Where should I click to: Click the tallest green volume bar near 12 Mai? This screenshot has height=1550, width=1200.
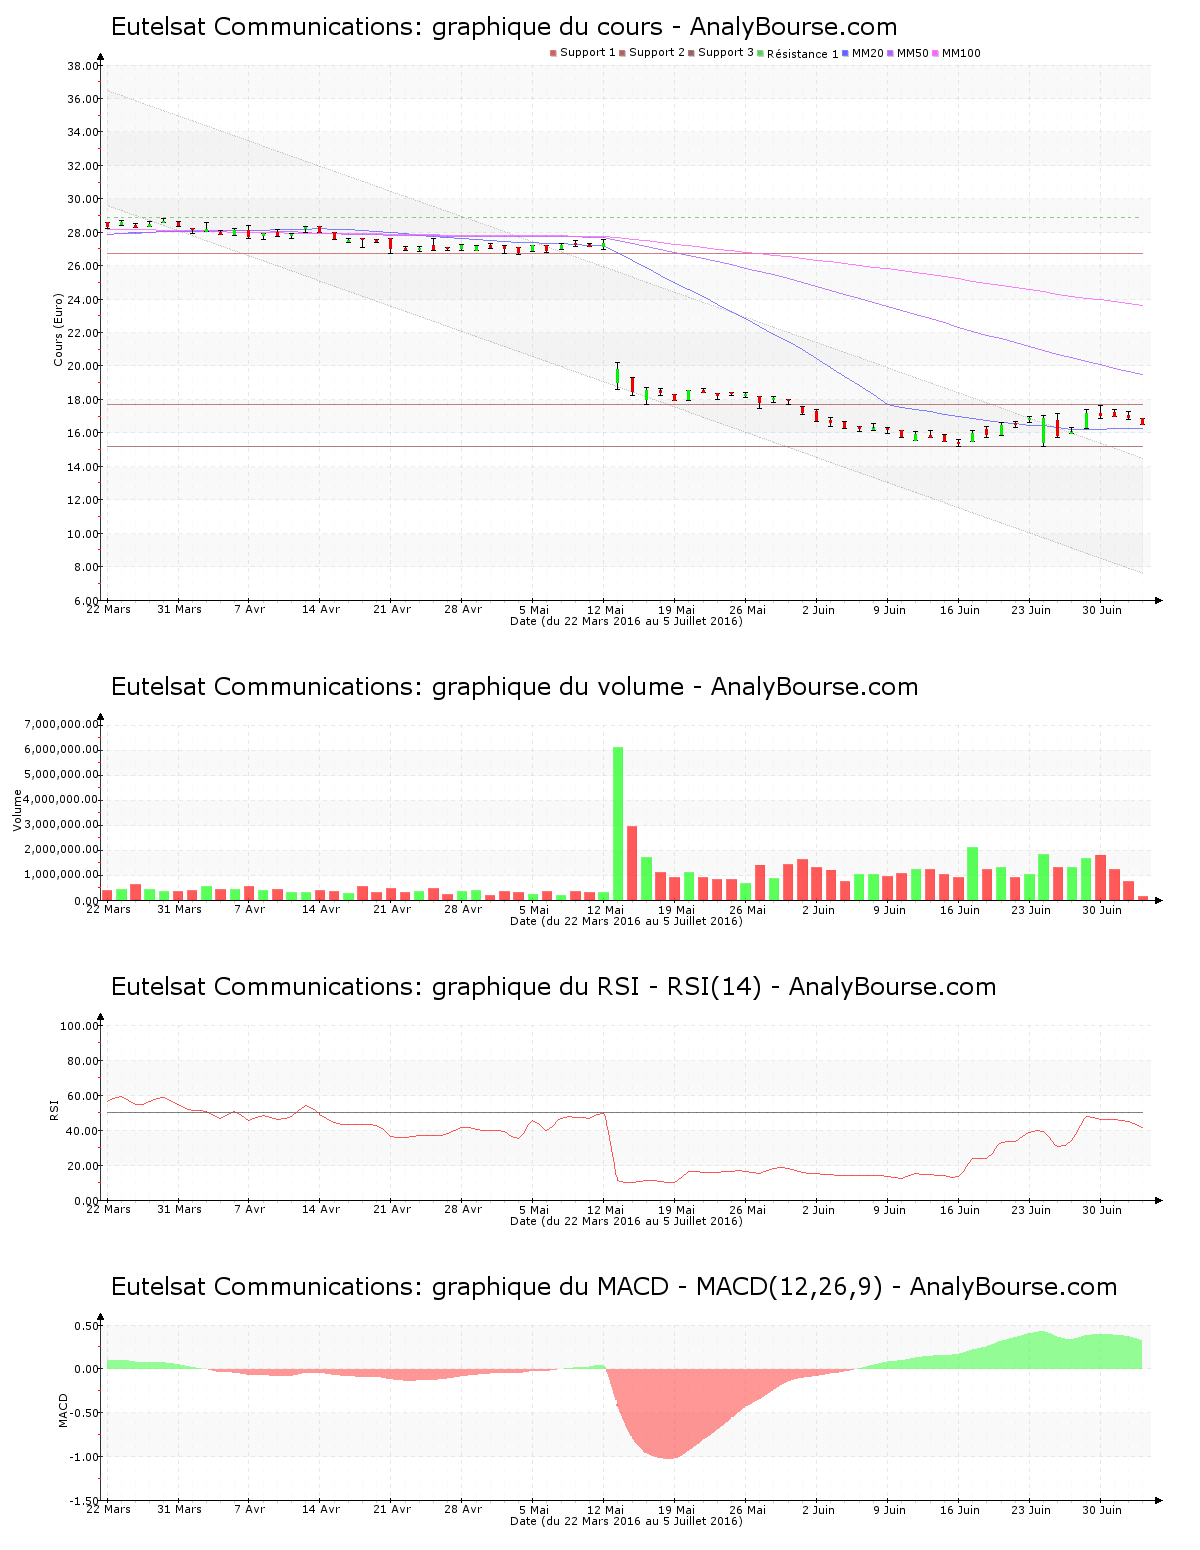click(618, 823)
